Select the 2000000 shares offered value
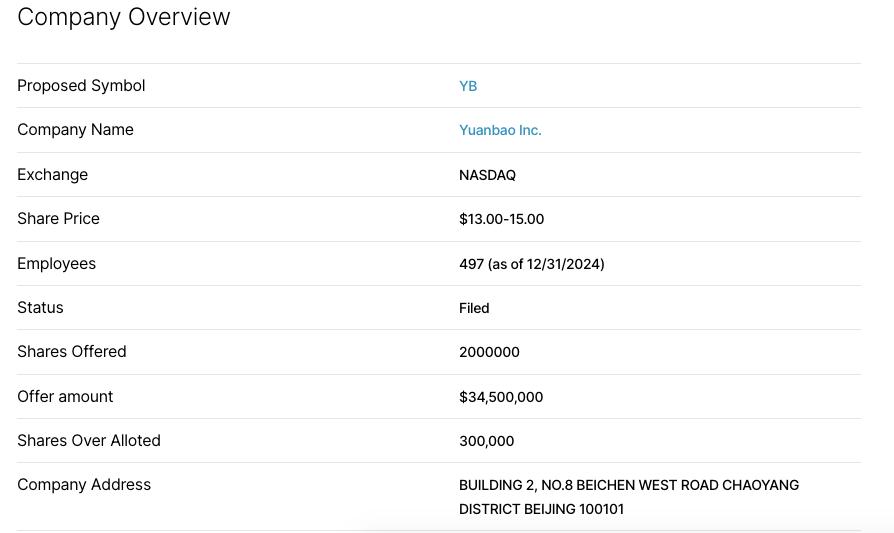Viewport: 894px width, 533px height. click(489, 352)
